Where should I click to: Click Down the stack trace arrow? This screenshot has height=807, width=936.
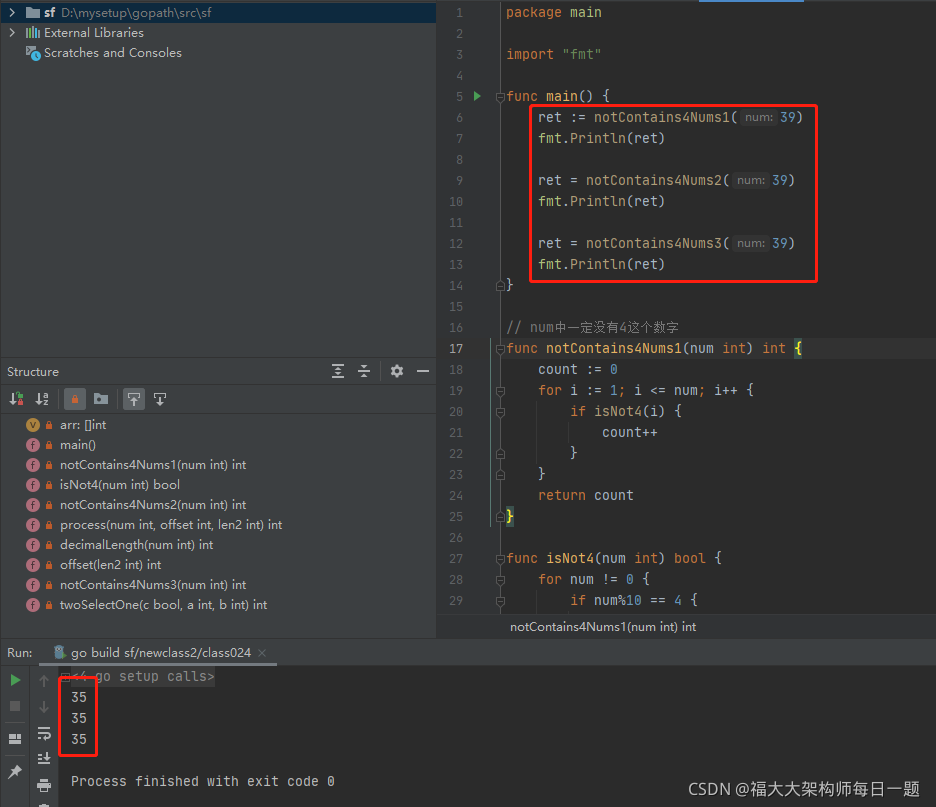(x=44, y=707)
